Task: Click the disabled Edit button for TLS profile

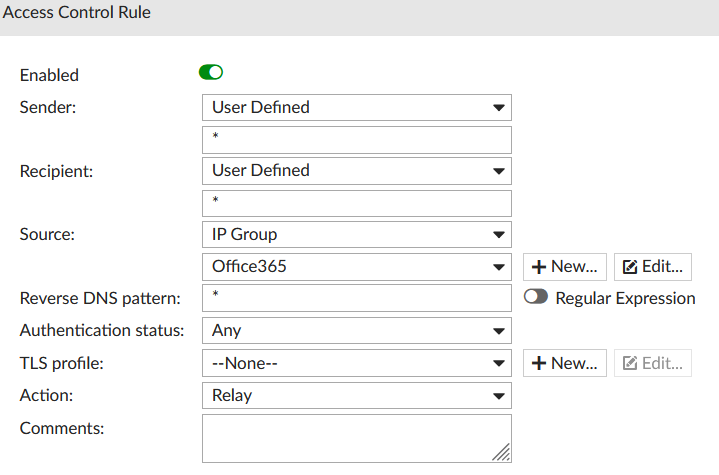Action: 652,363
